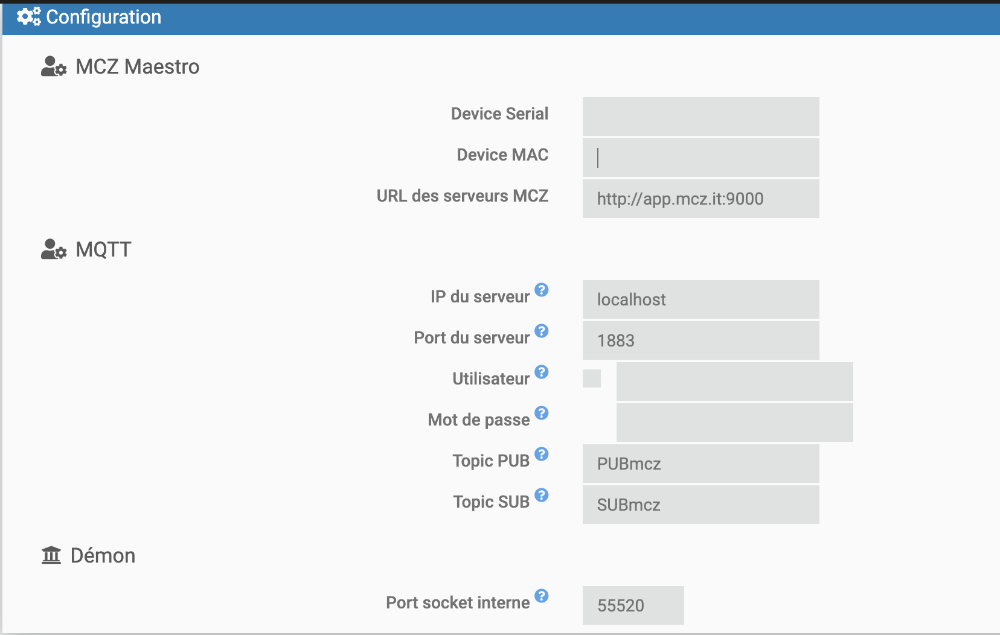Screen dimensions: 1000x635
Task: Click into the Device MAC field
Action: pos(701,157)
